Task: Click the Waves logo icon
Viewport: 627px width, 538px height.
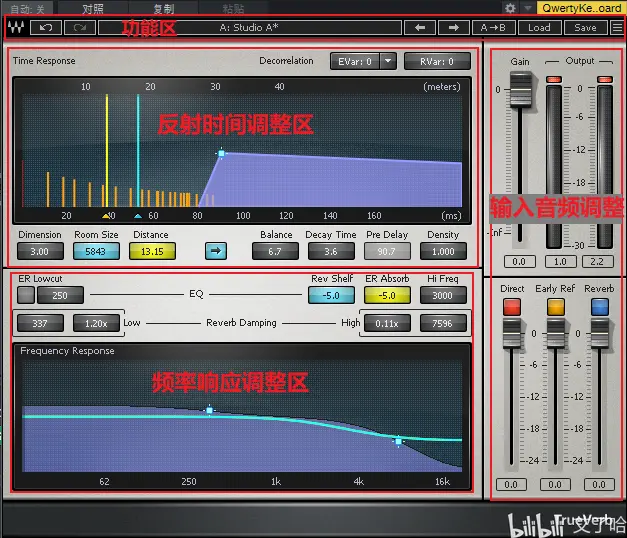Action: click(x=16, y=28)
